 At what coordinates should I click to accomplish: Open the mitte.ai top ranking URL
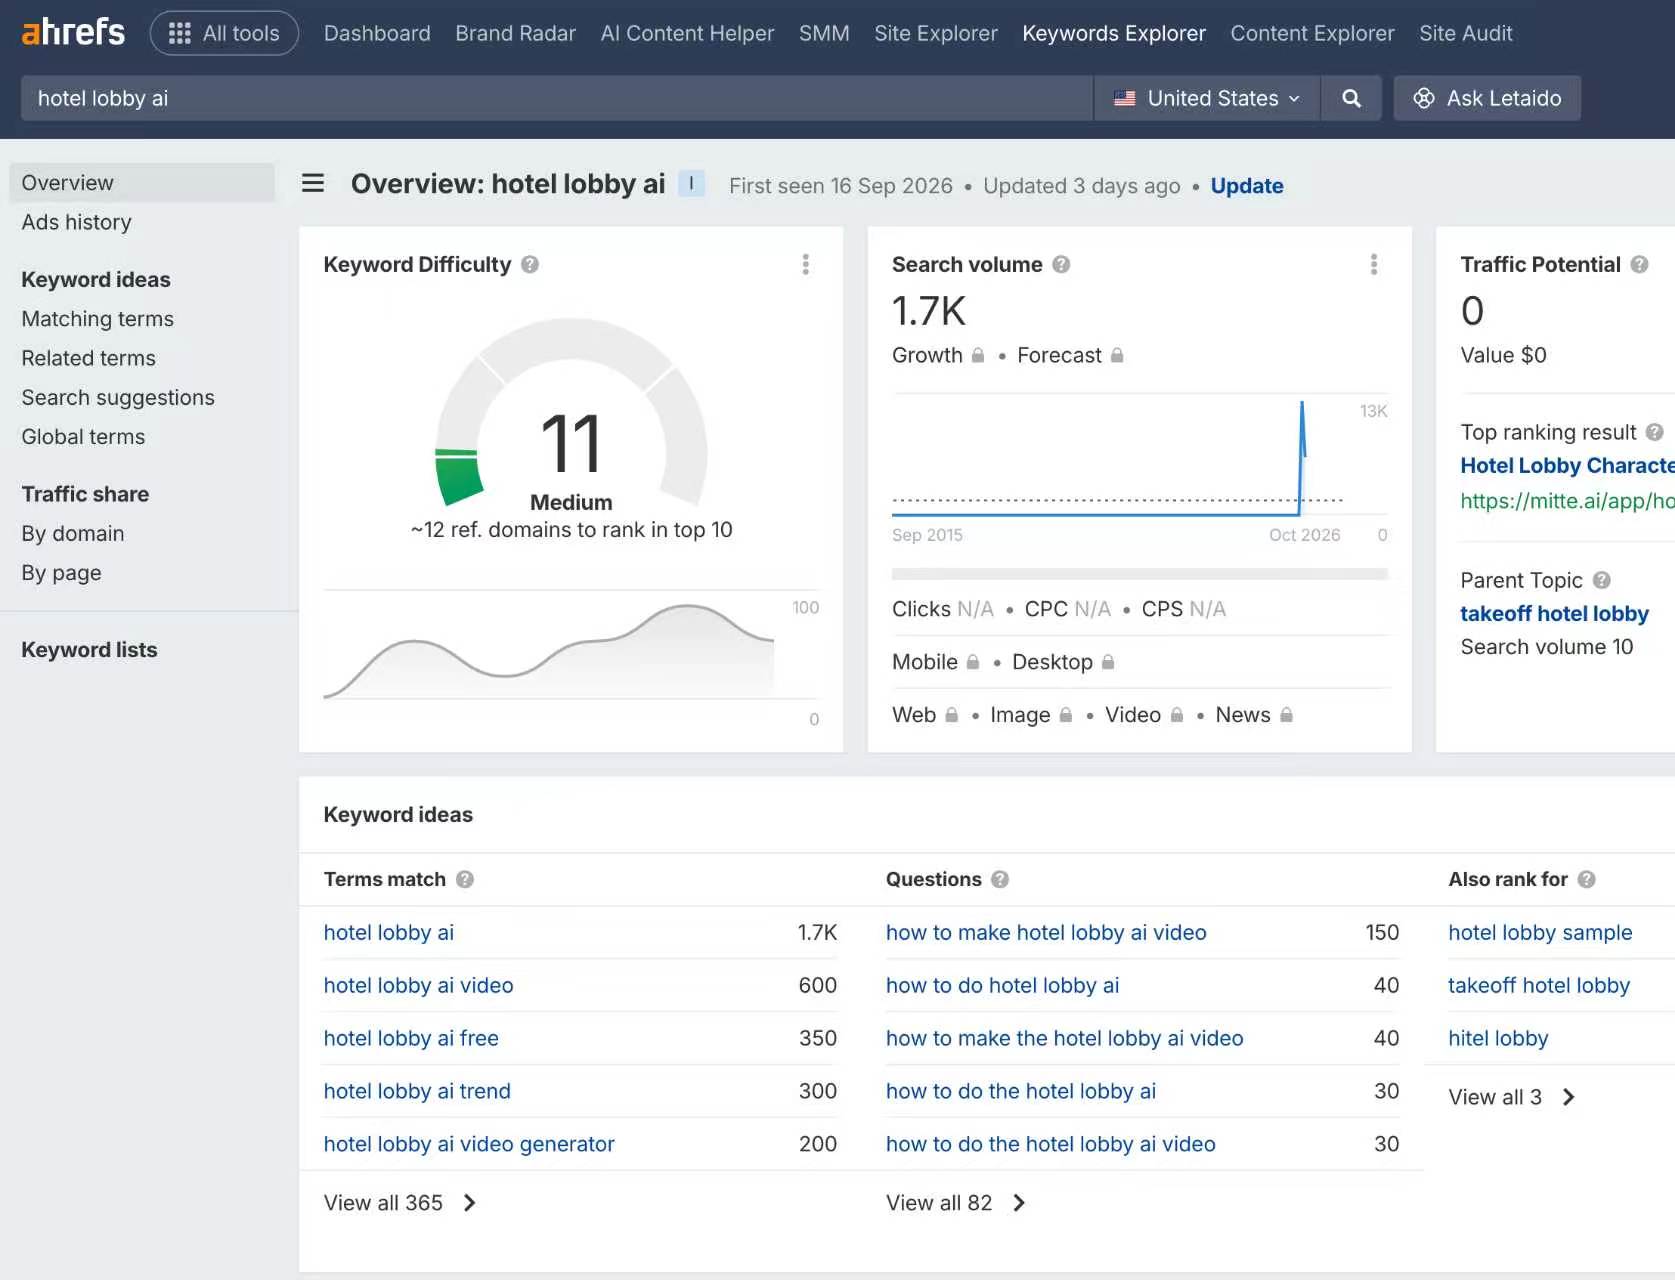click(1567, 501)
